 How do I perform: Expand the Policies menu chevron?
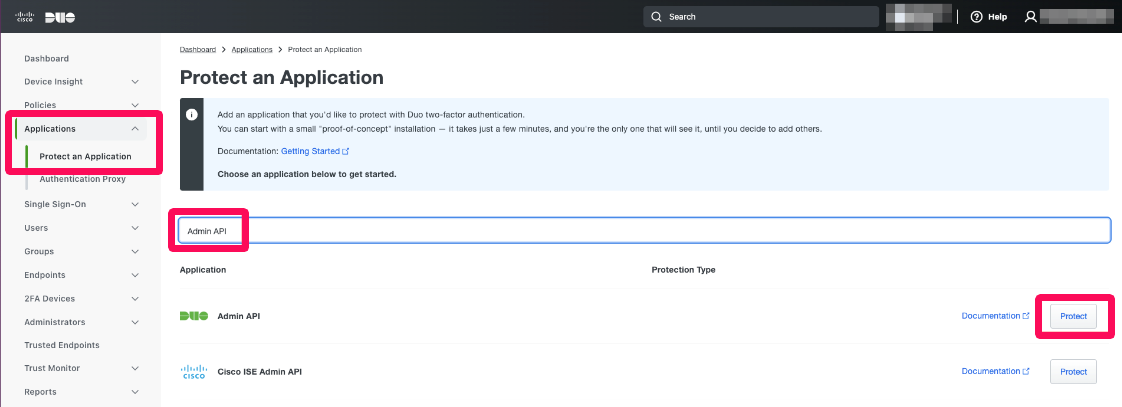[135, 105]
